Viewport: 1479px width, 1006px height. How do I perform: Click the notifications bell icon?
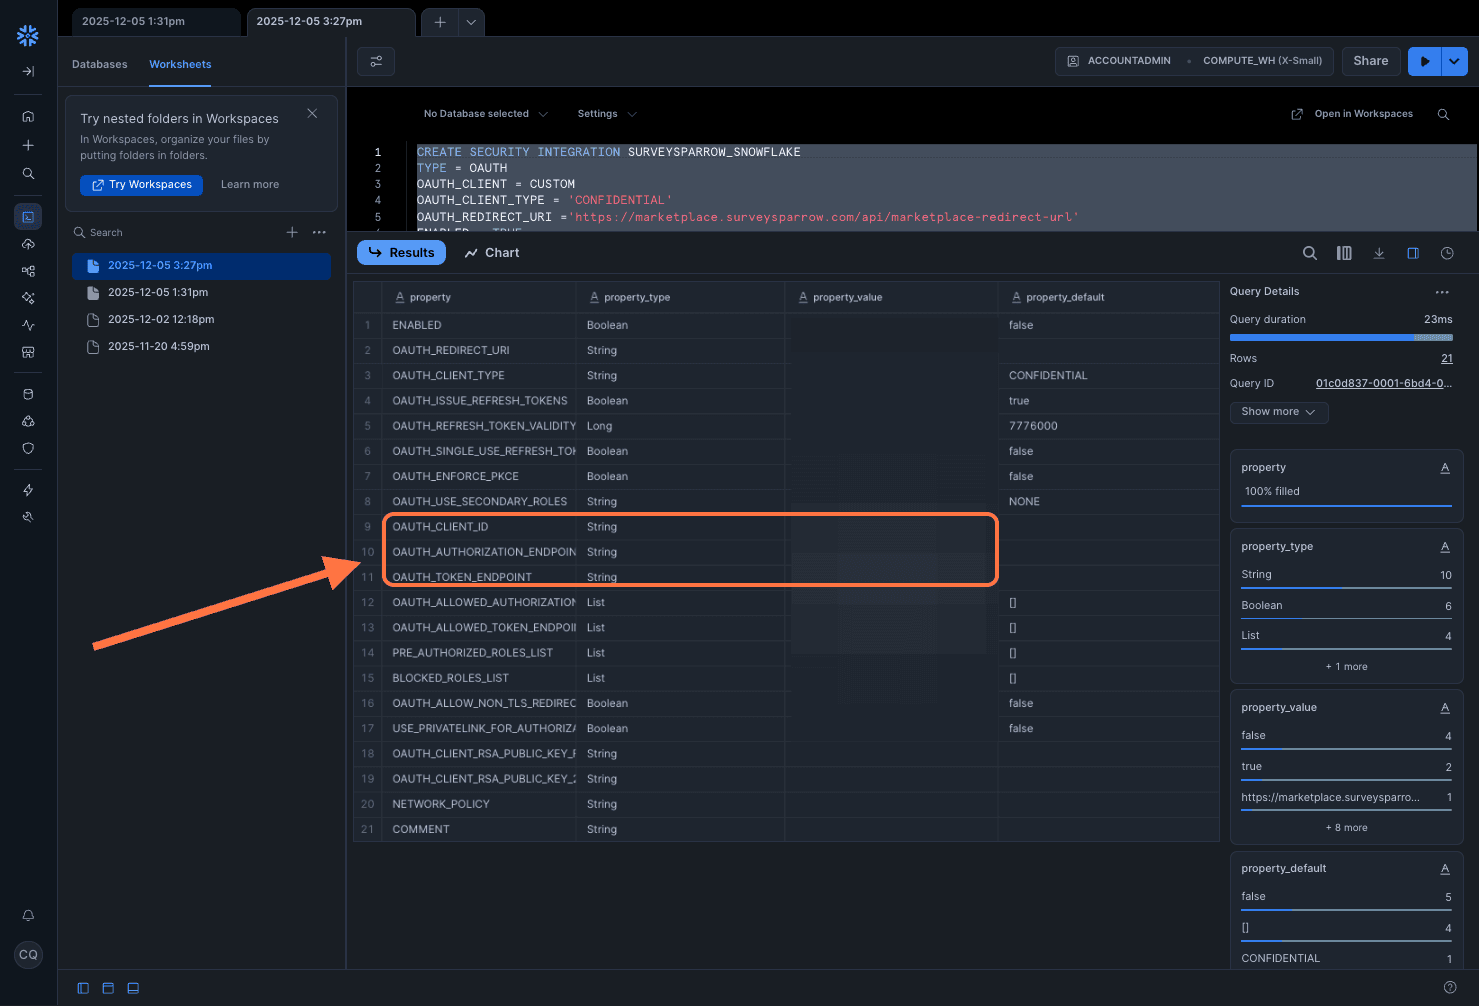tap(28, 915)
